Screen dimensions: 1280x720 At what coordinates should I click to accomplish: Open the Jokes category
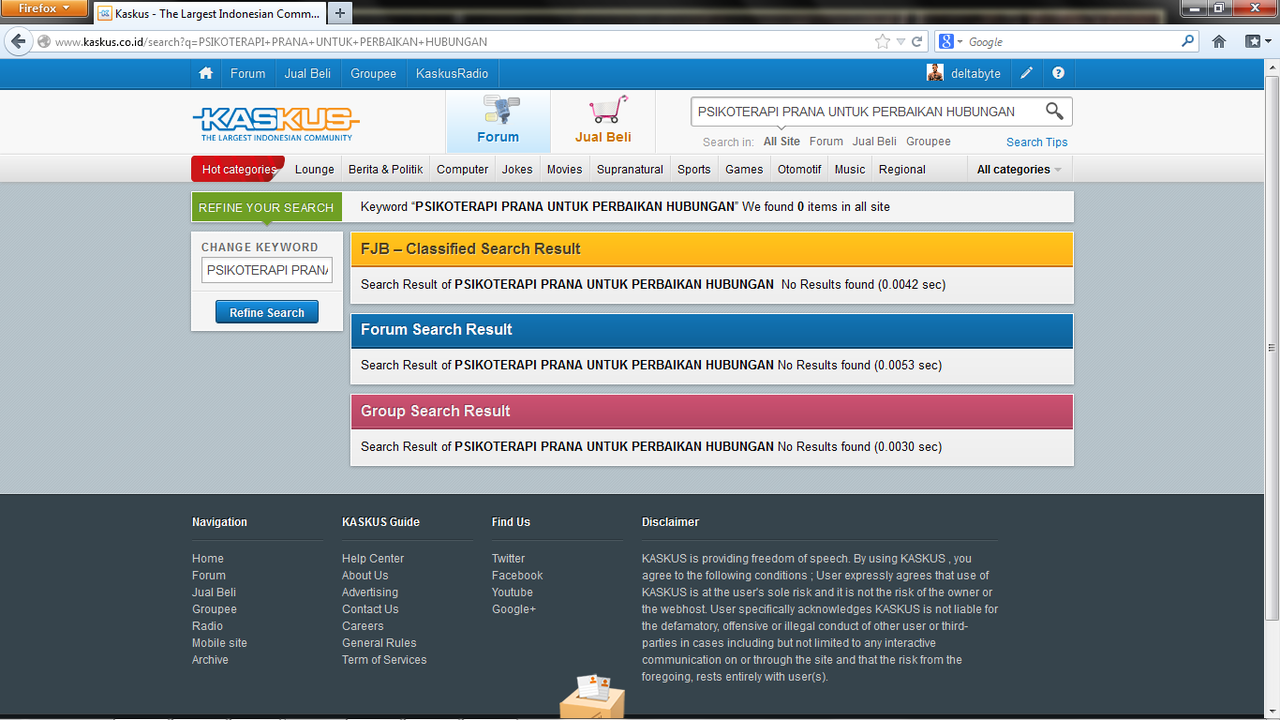coord(517,169)
